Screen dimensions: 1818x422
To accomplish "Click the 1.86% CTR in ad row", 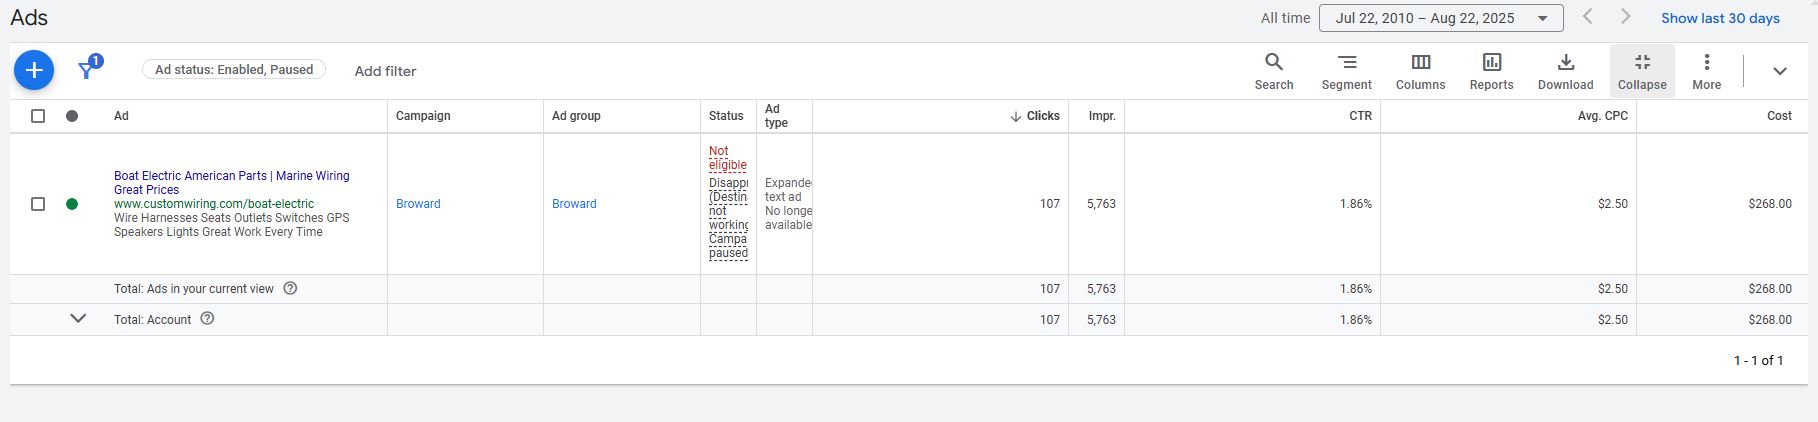I will pos(1356,204).
